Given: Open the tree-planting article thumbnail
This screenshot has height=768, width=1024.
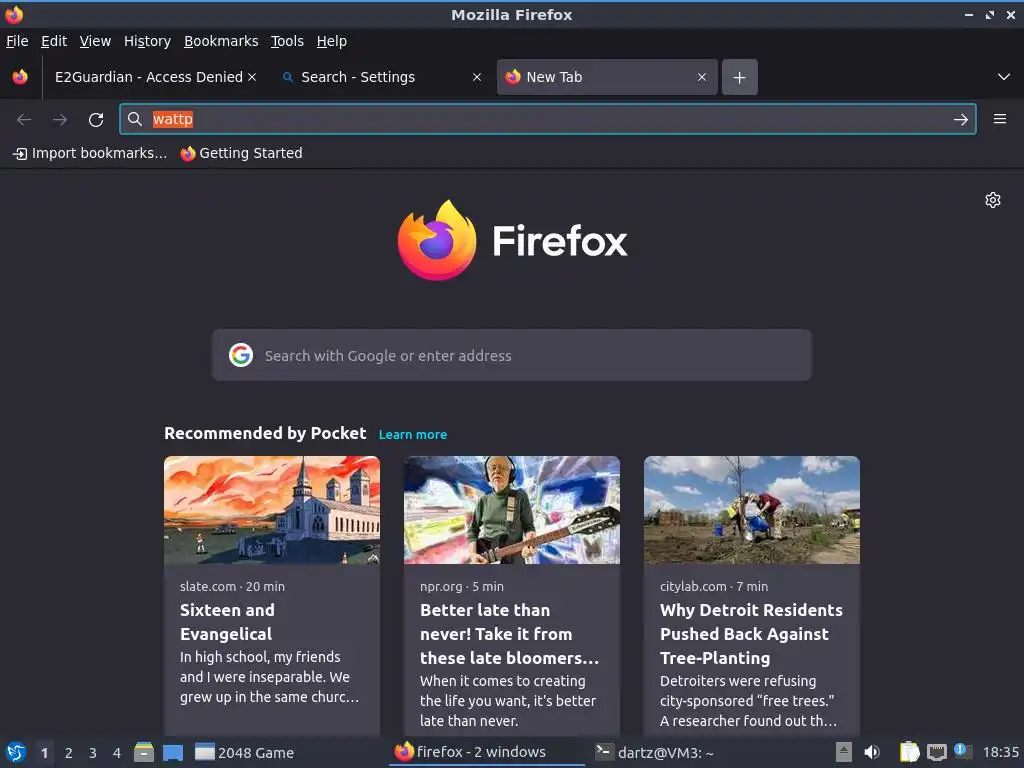Looking at the screenshot, I should 752,510.
